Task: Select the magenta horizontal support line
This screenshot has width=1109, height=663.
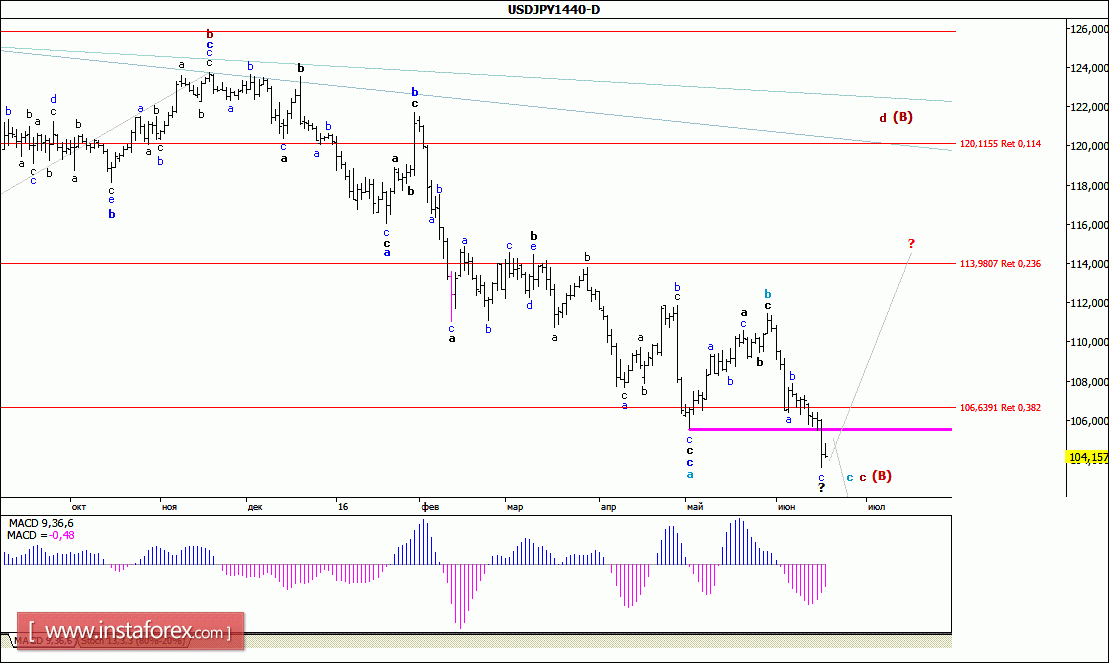Action: (820, 429)
